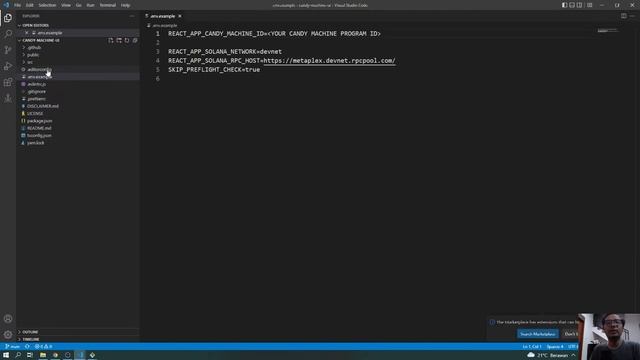Open the Selection menu
Viewport: 640px width, 360px height.
click(x=47, y=5)
